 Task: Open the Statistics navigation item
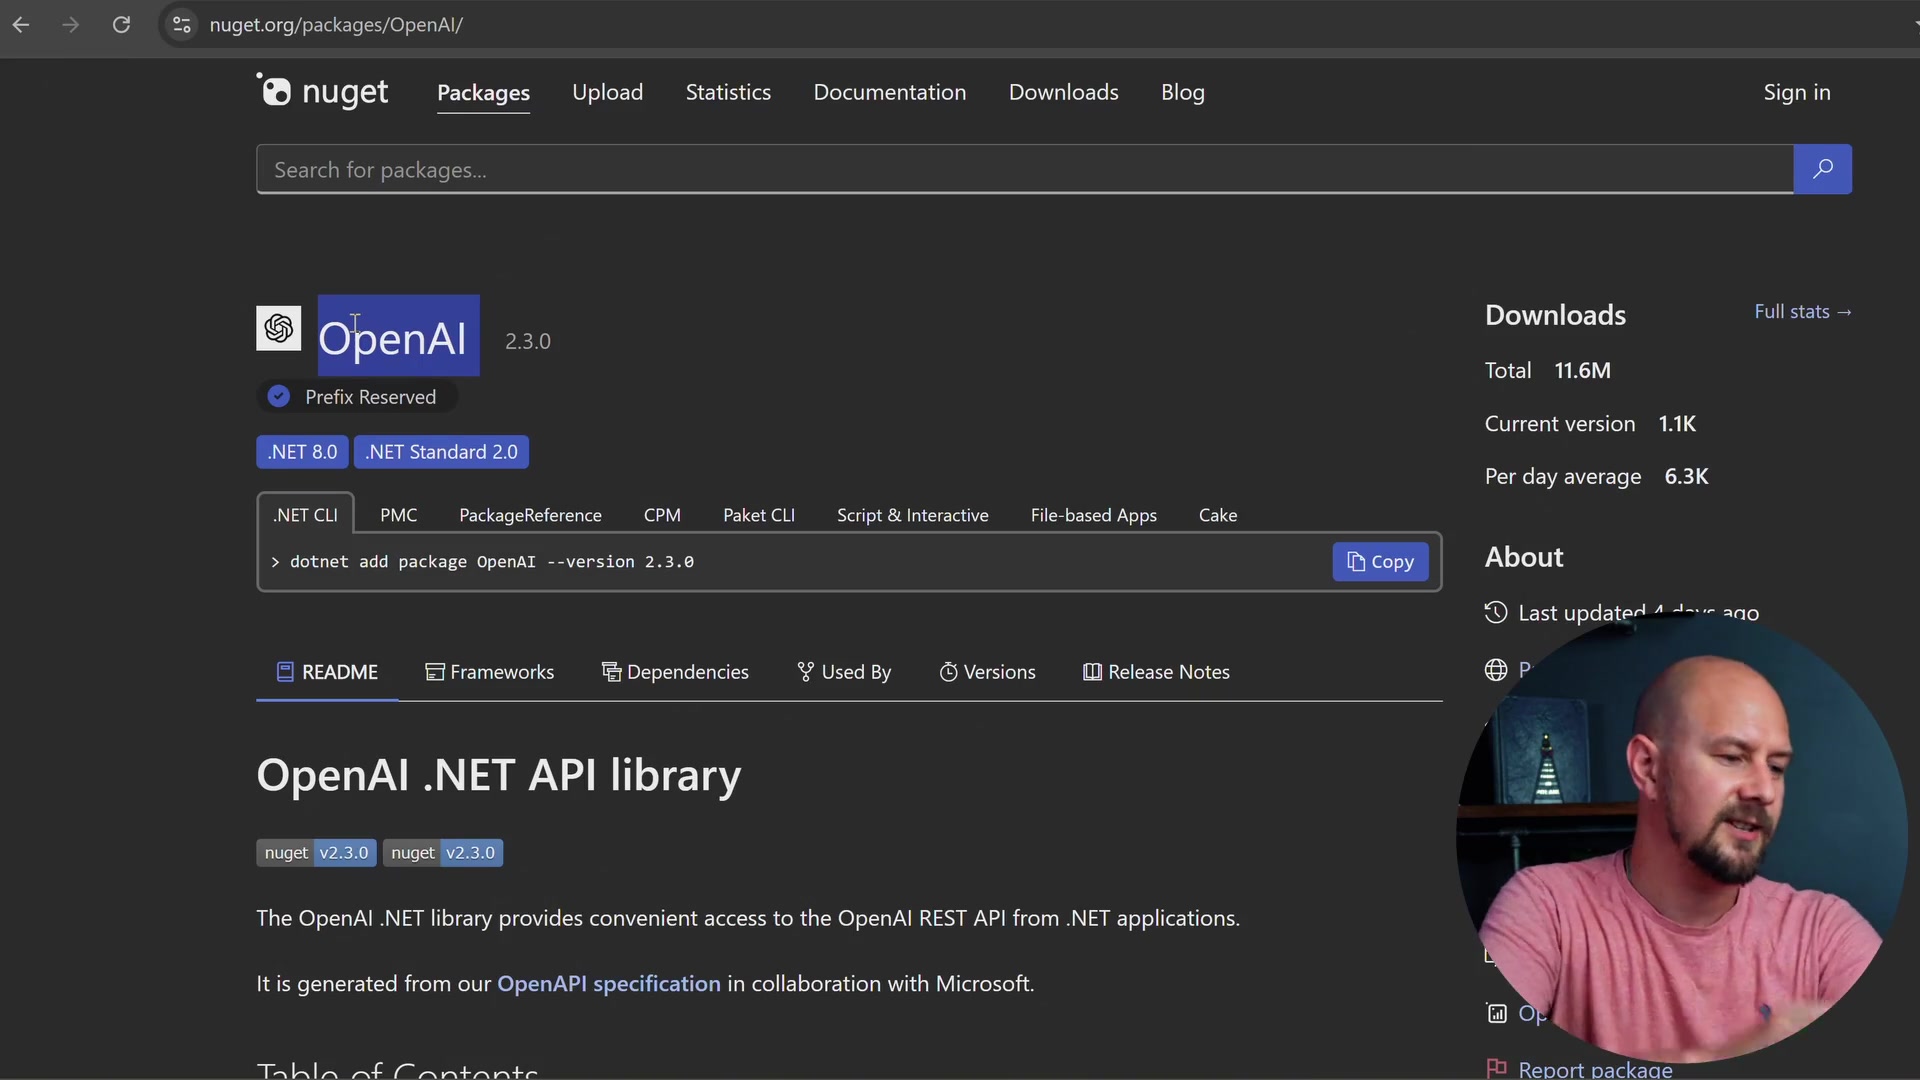click(x=728, y=92)
